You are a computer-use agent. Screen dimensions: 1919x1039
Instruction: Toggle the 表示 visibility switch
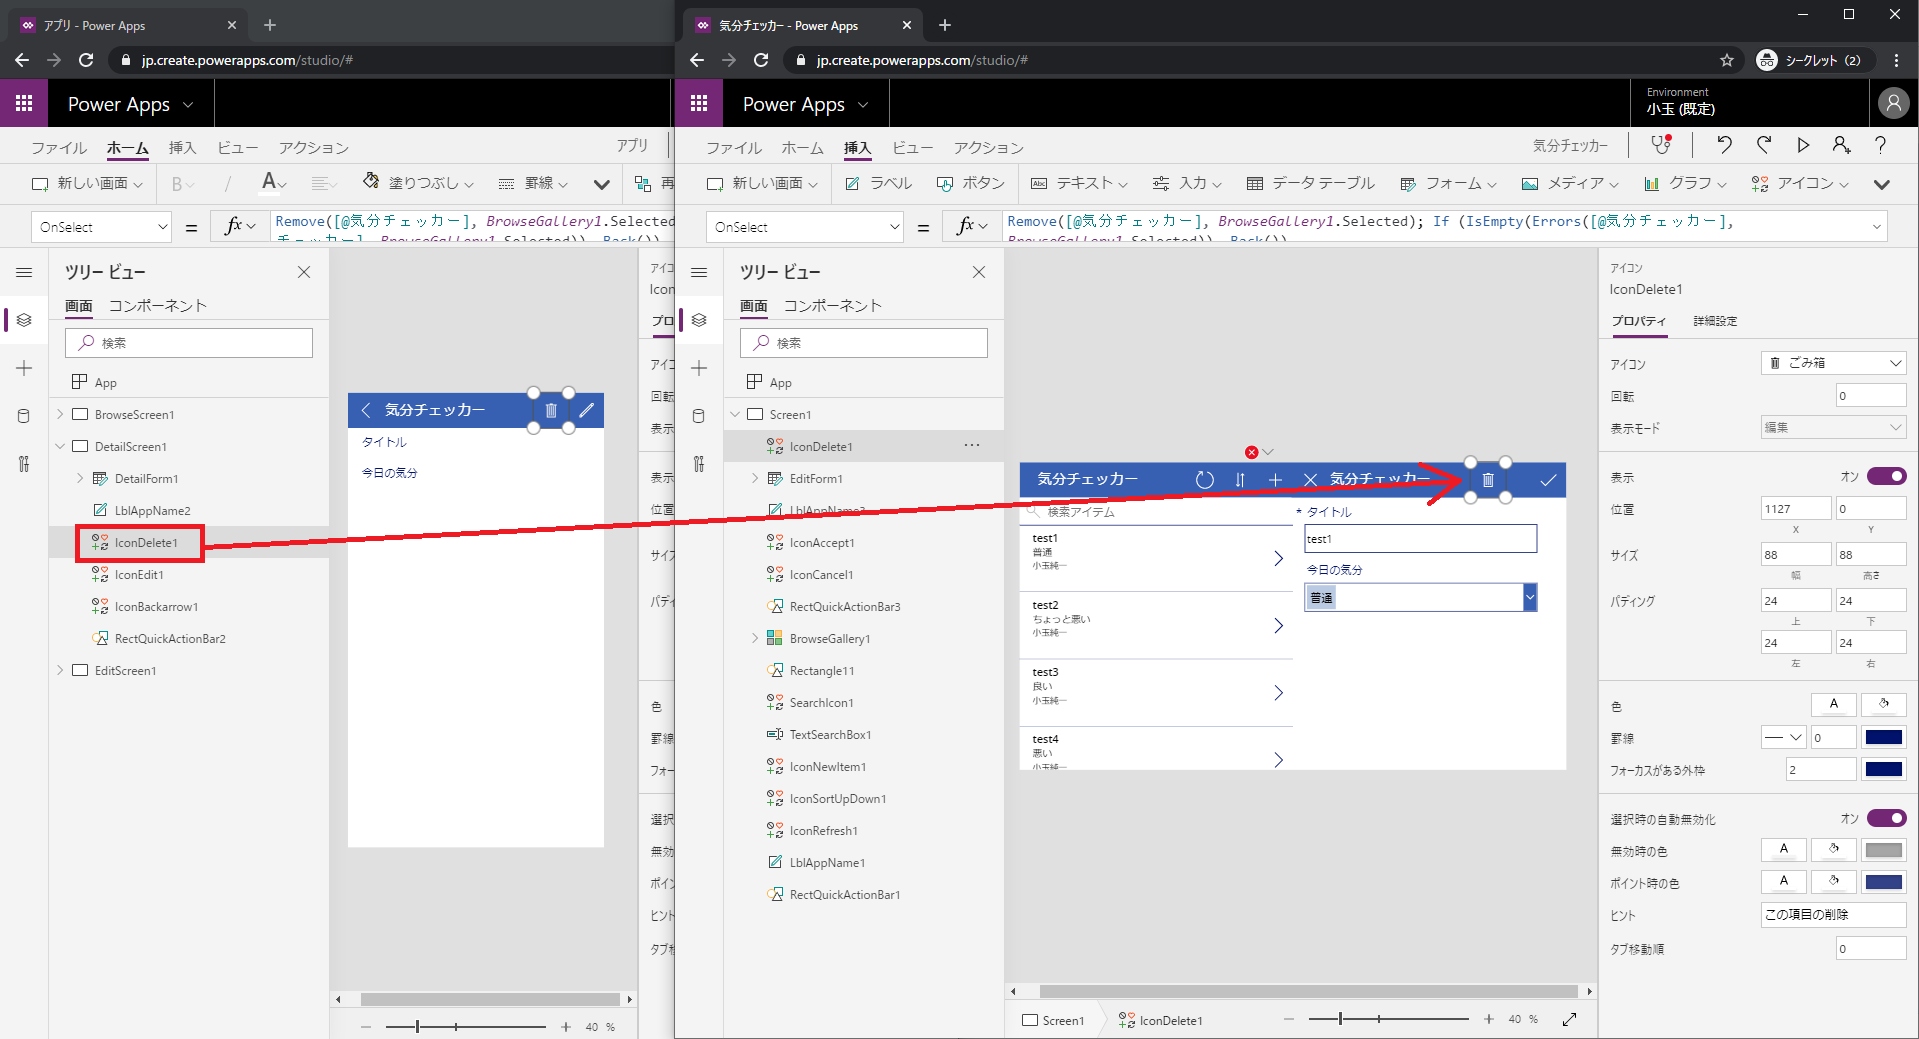[x=1887, y=476]
